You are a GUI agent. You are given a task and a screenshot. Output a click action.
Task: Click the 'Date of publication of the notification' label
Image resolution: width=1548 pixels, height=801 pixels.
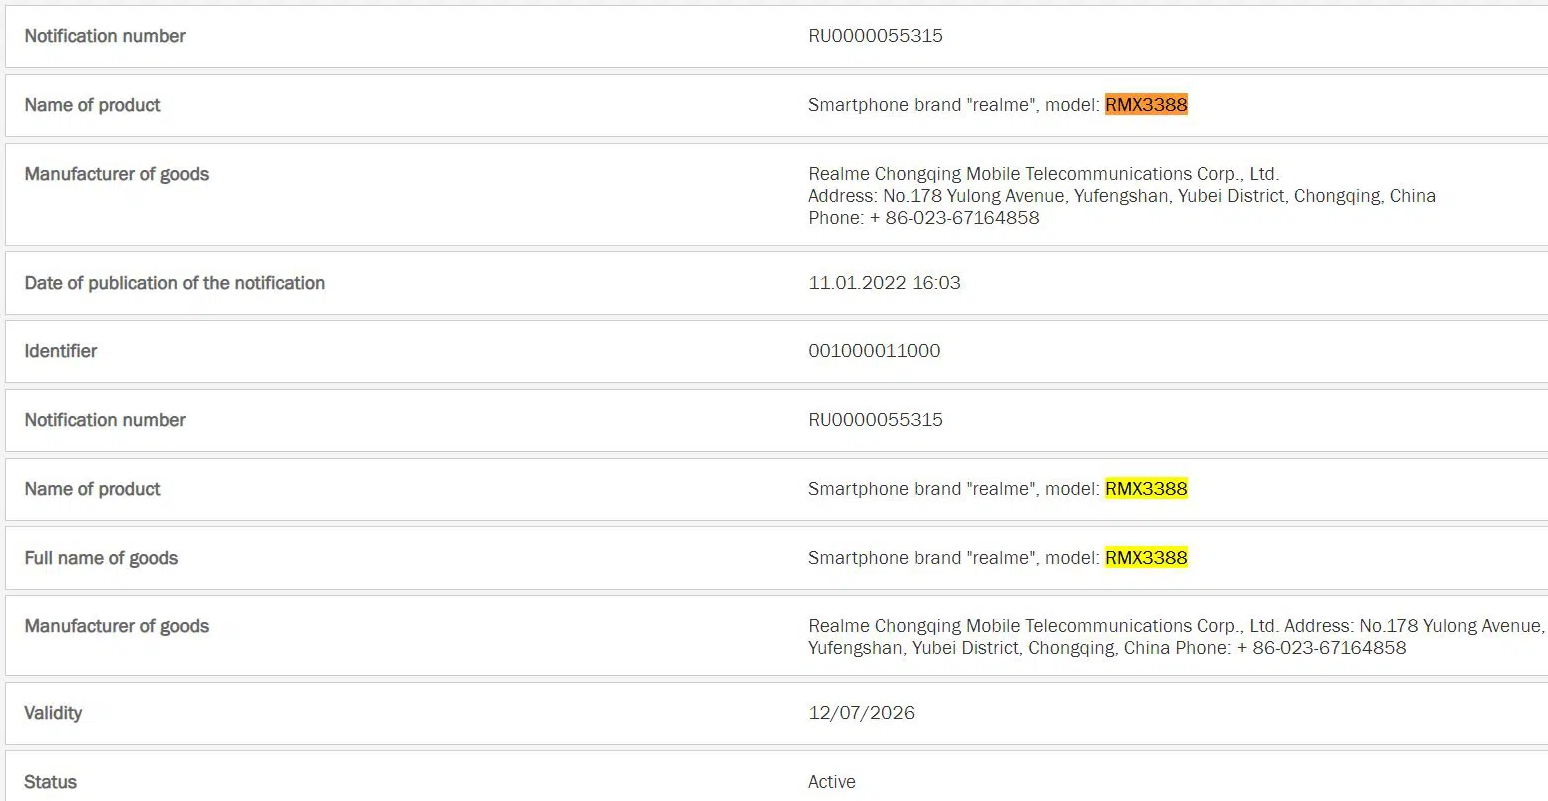(174, 283)
